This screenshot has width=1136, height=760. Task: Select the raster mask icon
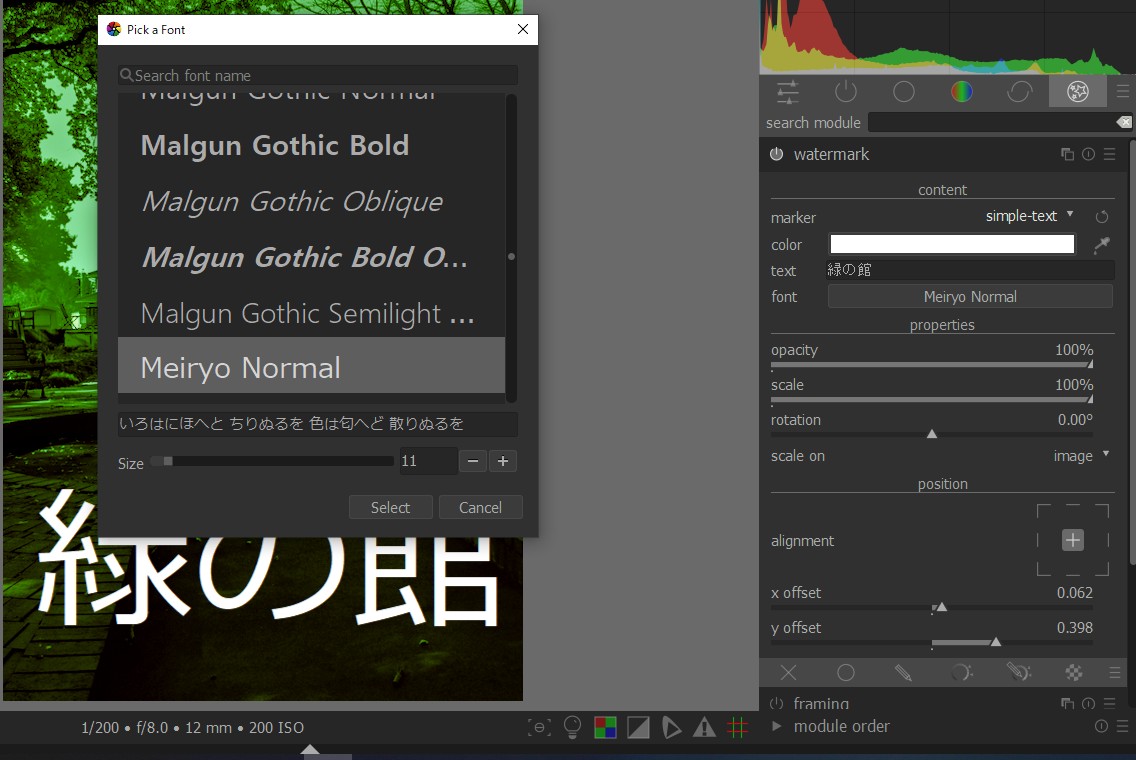pos(1074,673)
